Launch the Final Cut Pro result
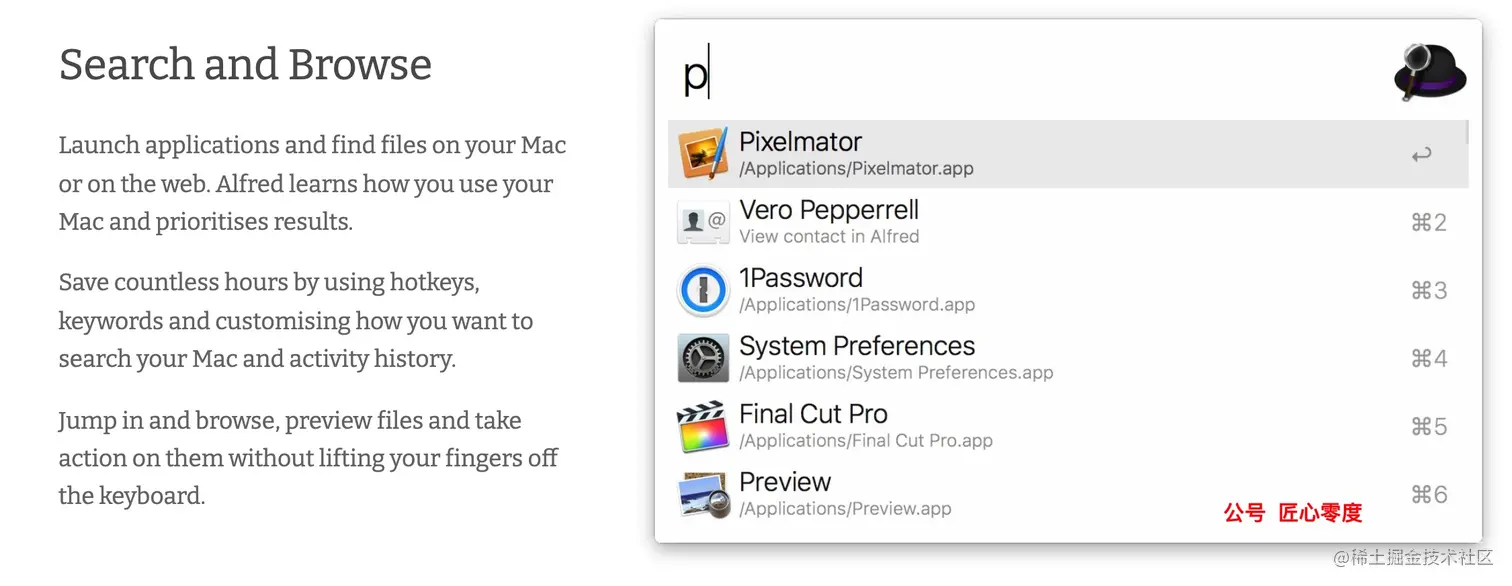The image size is (1512, 586). point(1068,426)
